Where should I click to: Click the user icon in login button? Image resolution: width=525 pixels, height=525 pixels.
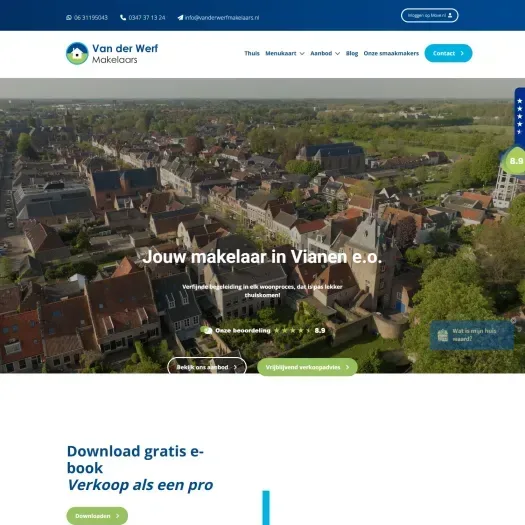click(x=450, y=15)
